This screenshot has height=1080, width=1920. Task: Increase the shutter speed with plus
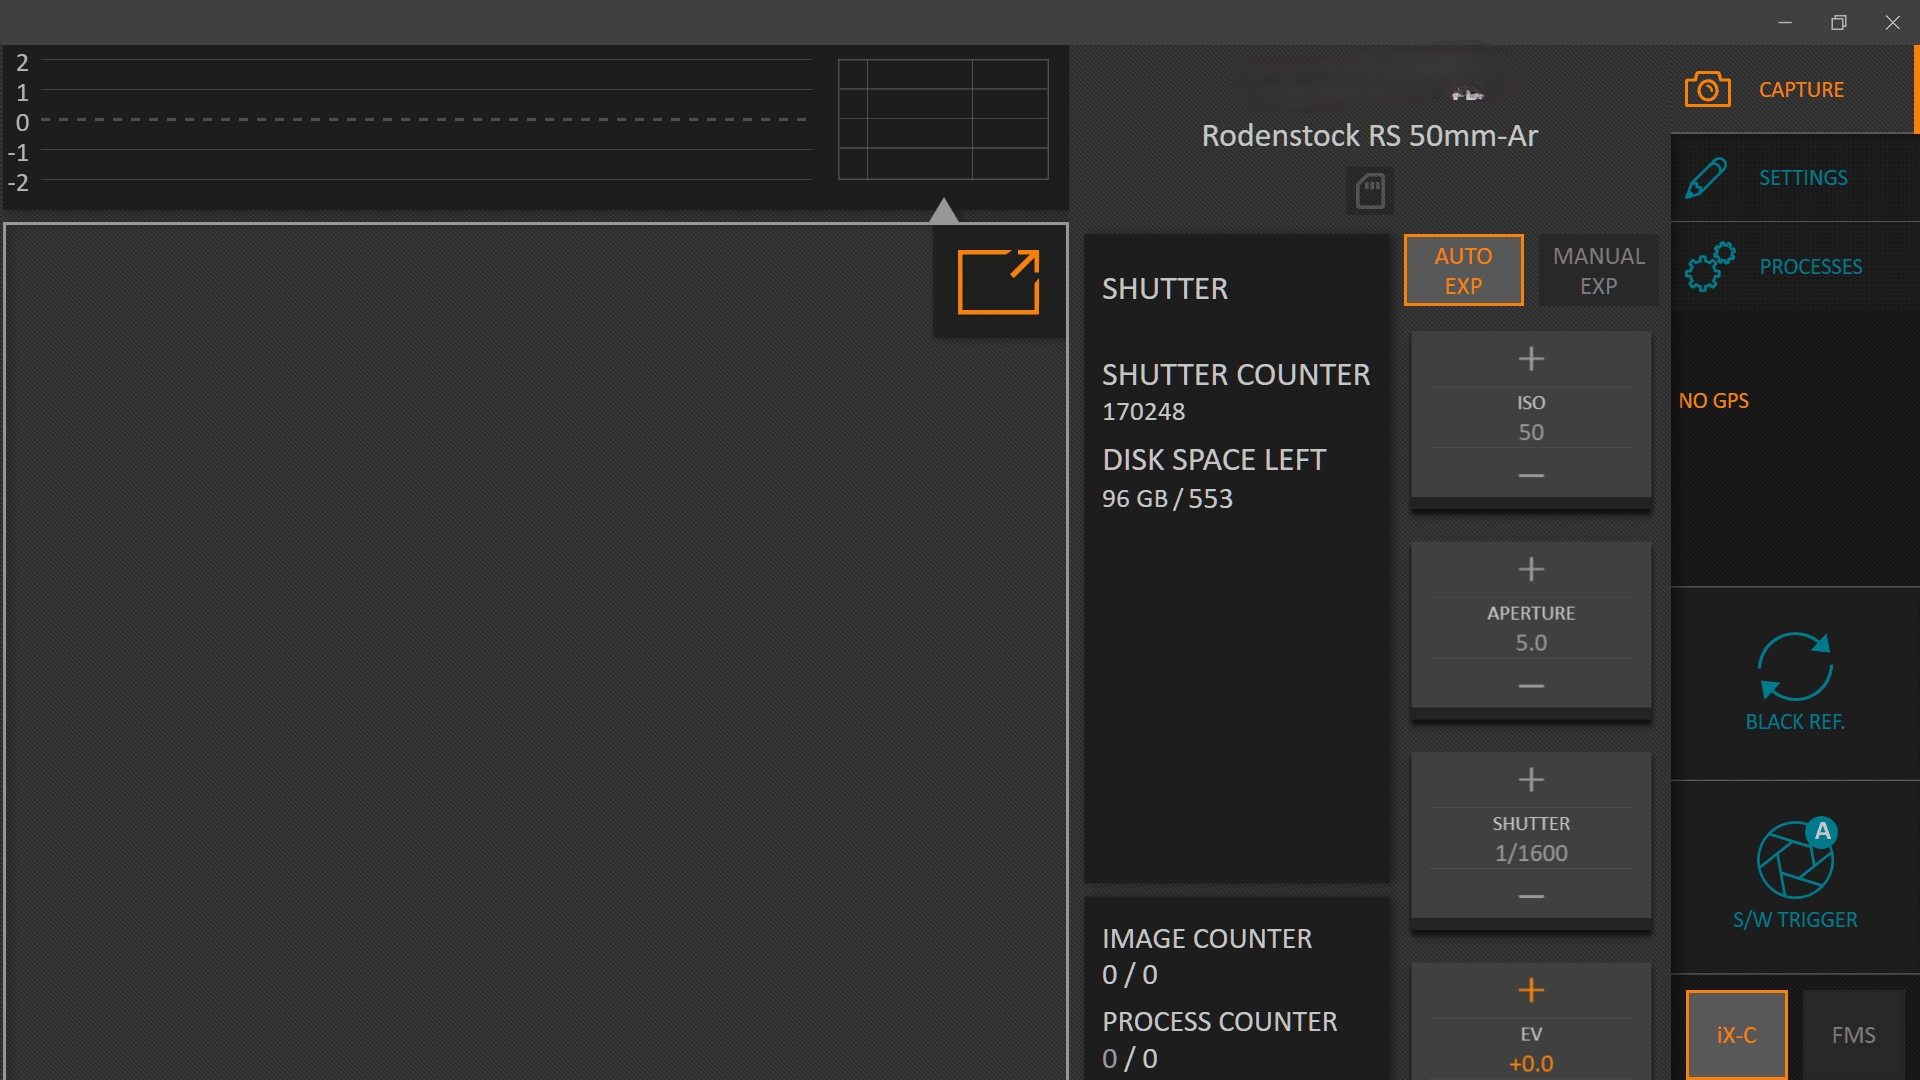(1531, 779)
